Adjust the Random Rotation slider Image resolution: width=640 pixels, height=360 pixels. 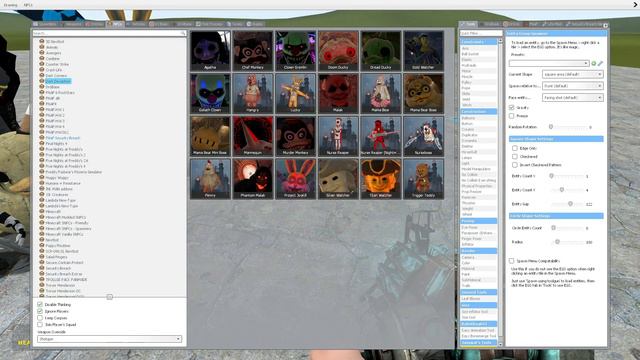(x=551, y=127)
